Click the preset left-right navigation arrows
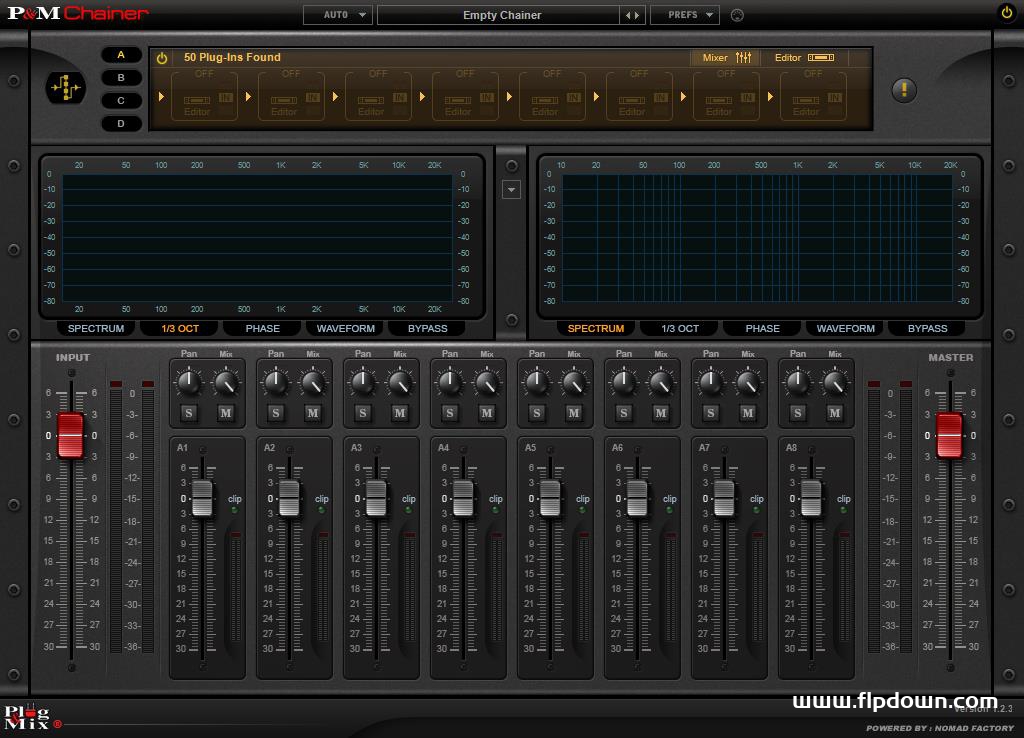 (x=633, y=15)
